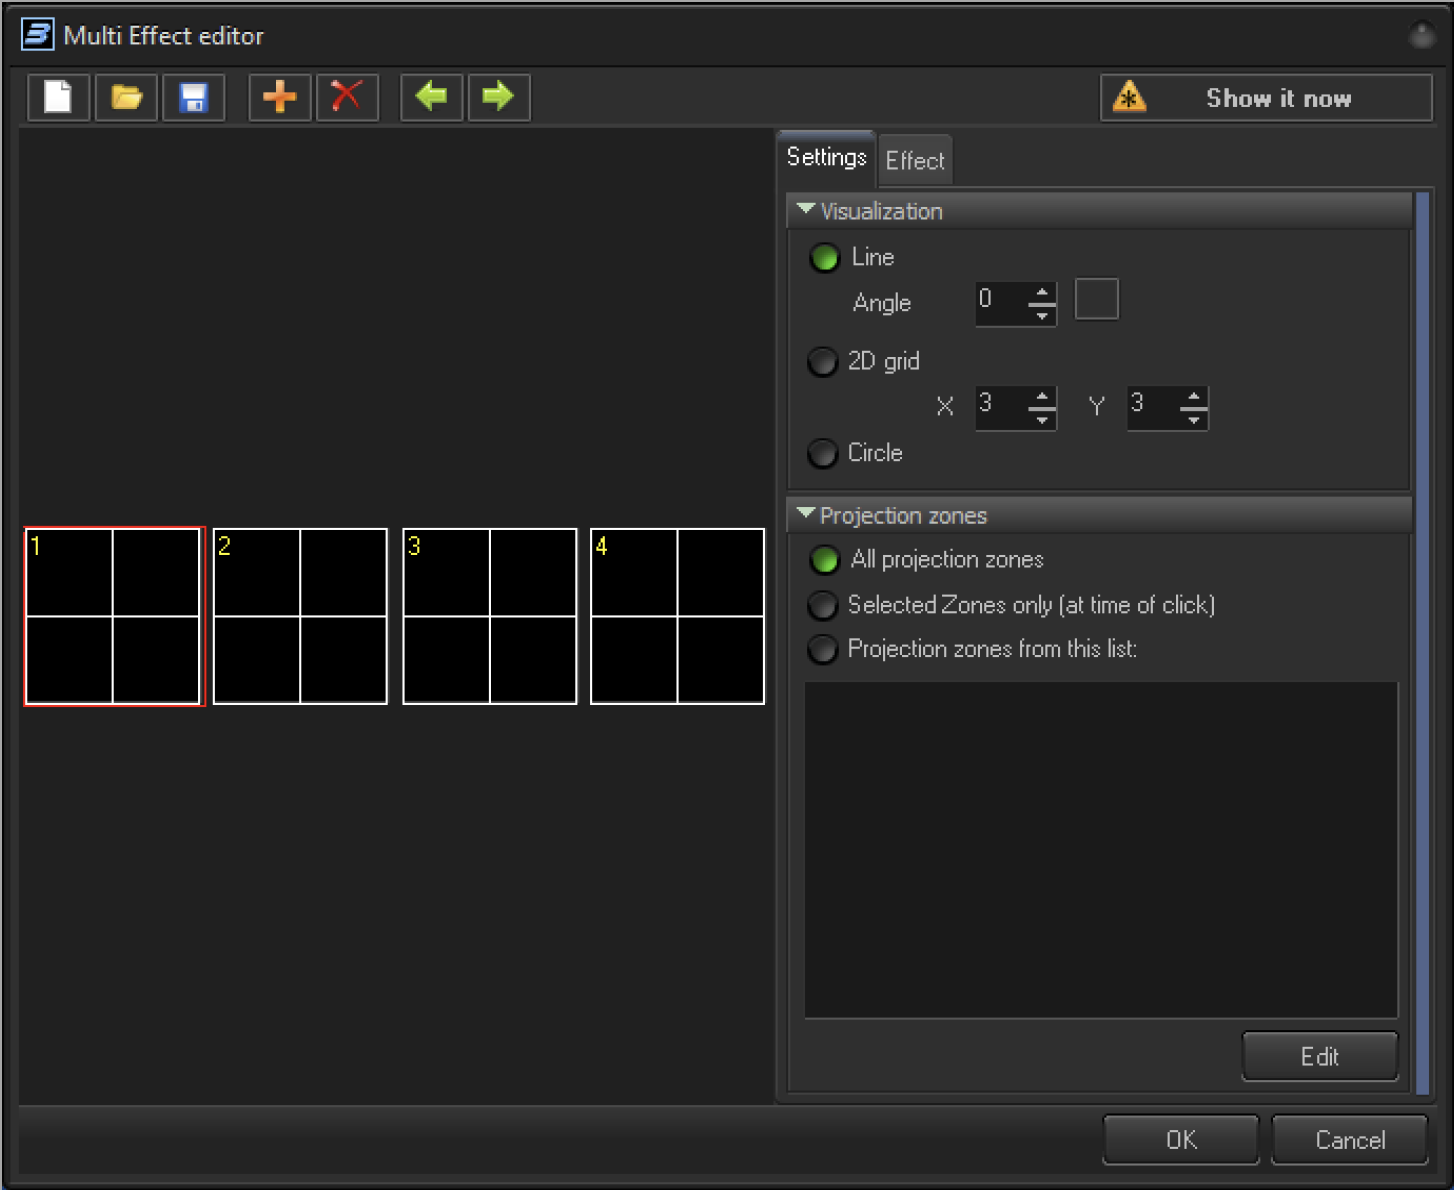
Task: Click the laser warning icon on Show it now
Action: tap(1130, 98)
